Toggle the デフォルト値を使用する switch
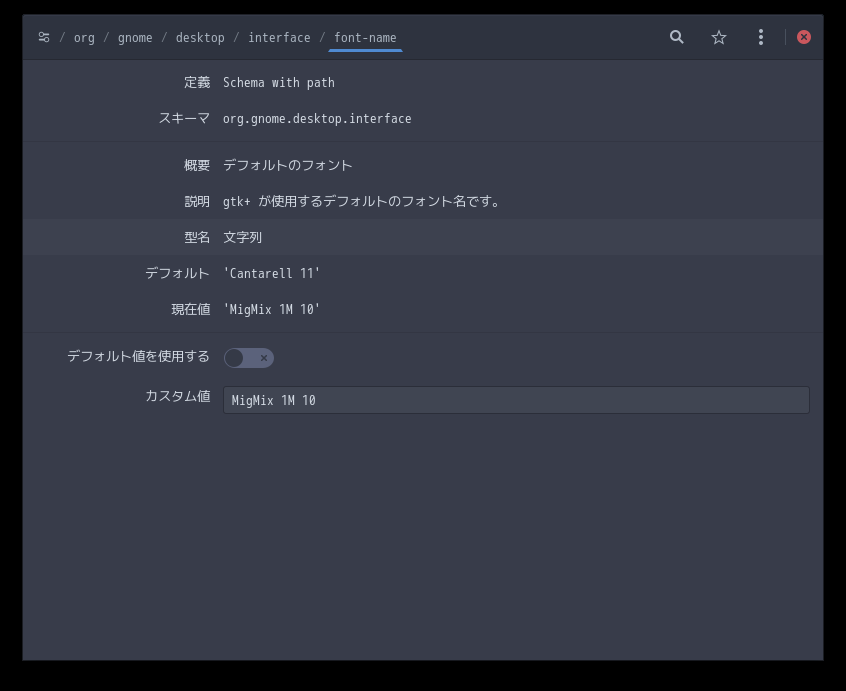 point(249,358)
